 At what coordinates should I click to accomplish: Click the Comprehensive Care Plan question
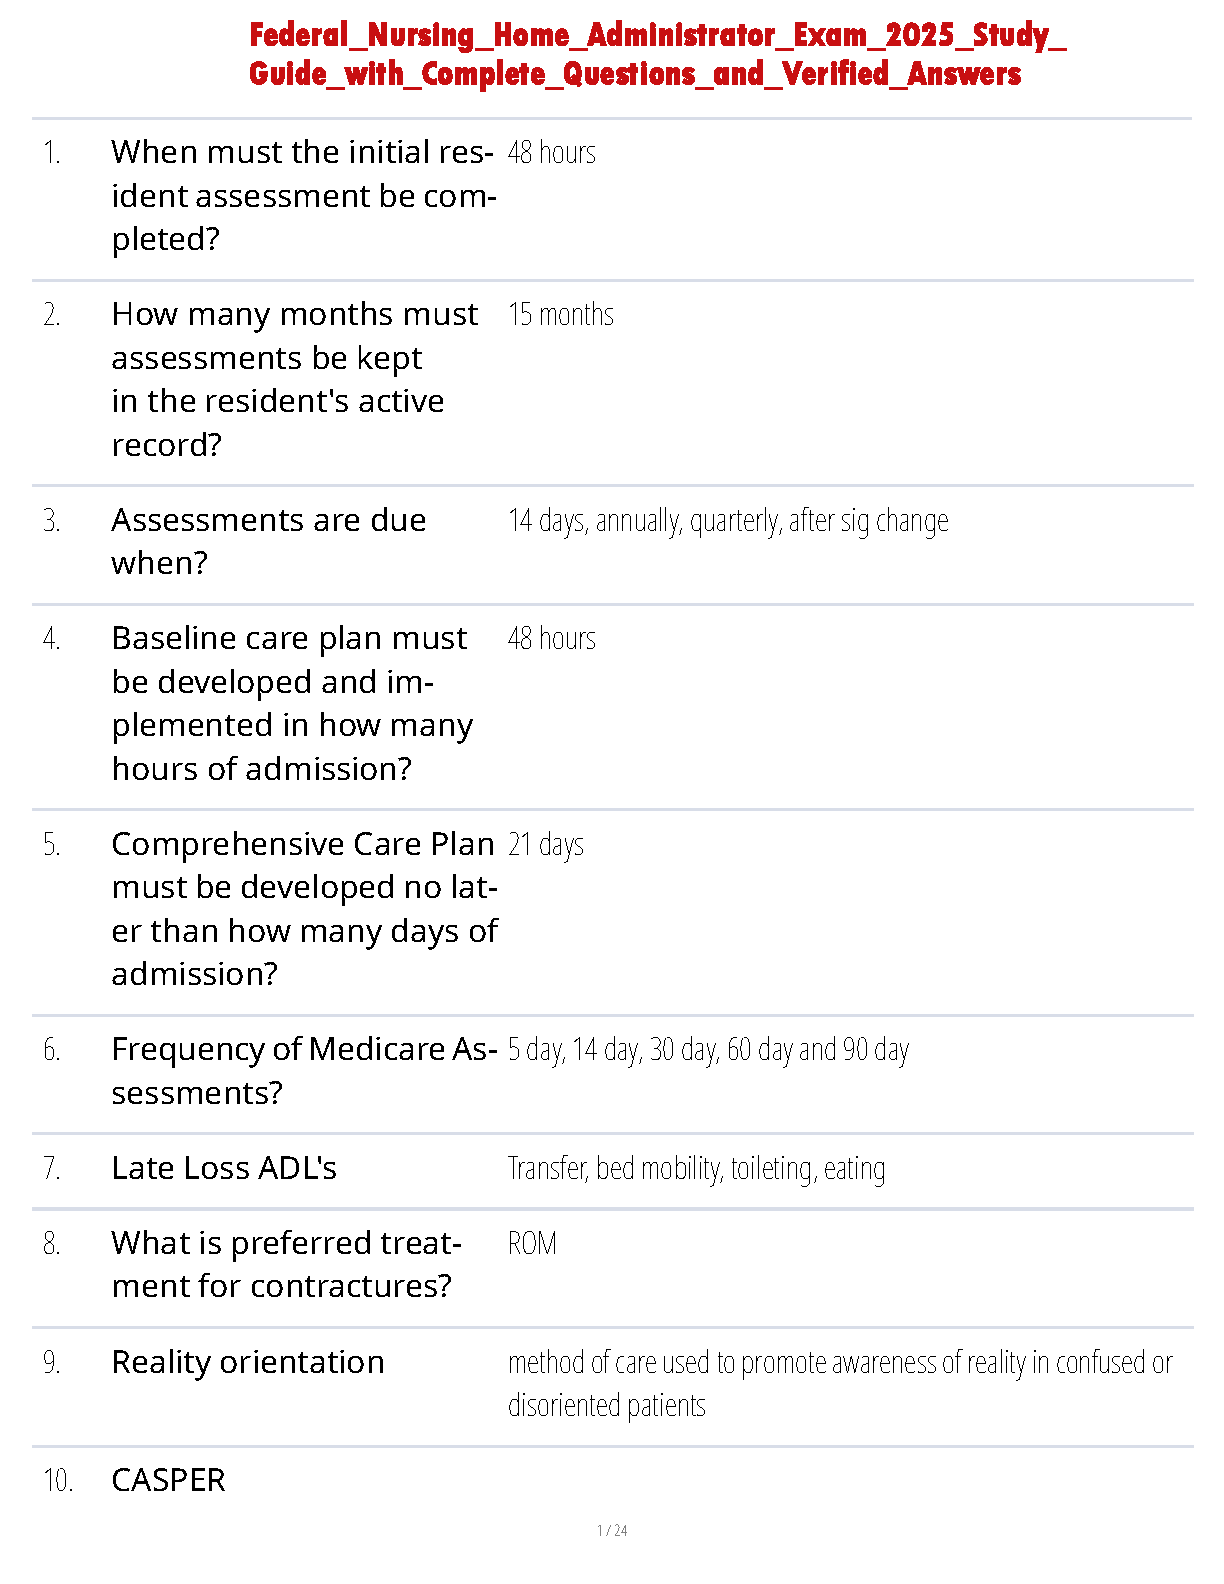pyautogui.click(x=303, y=909)
